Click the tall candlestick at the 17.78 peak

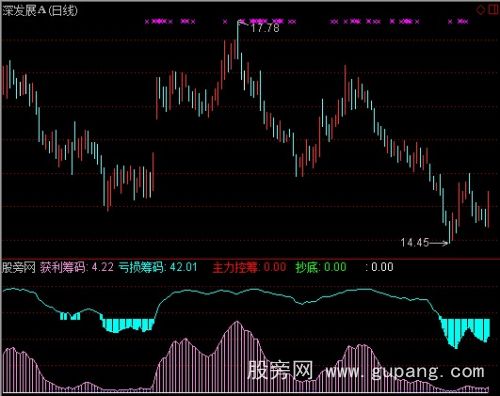[238, 40]
